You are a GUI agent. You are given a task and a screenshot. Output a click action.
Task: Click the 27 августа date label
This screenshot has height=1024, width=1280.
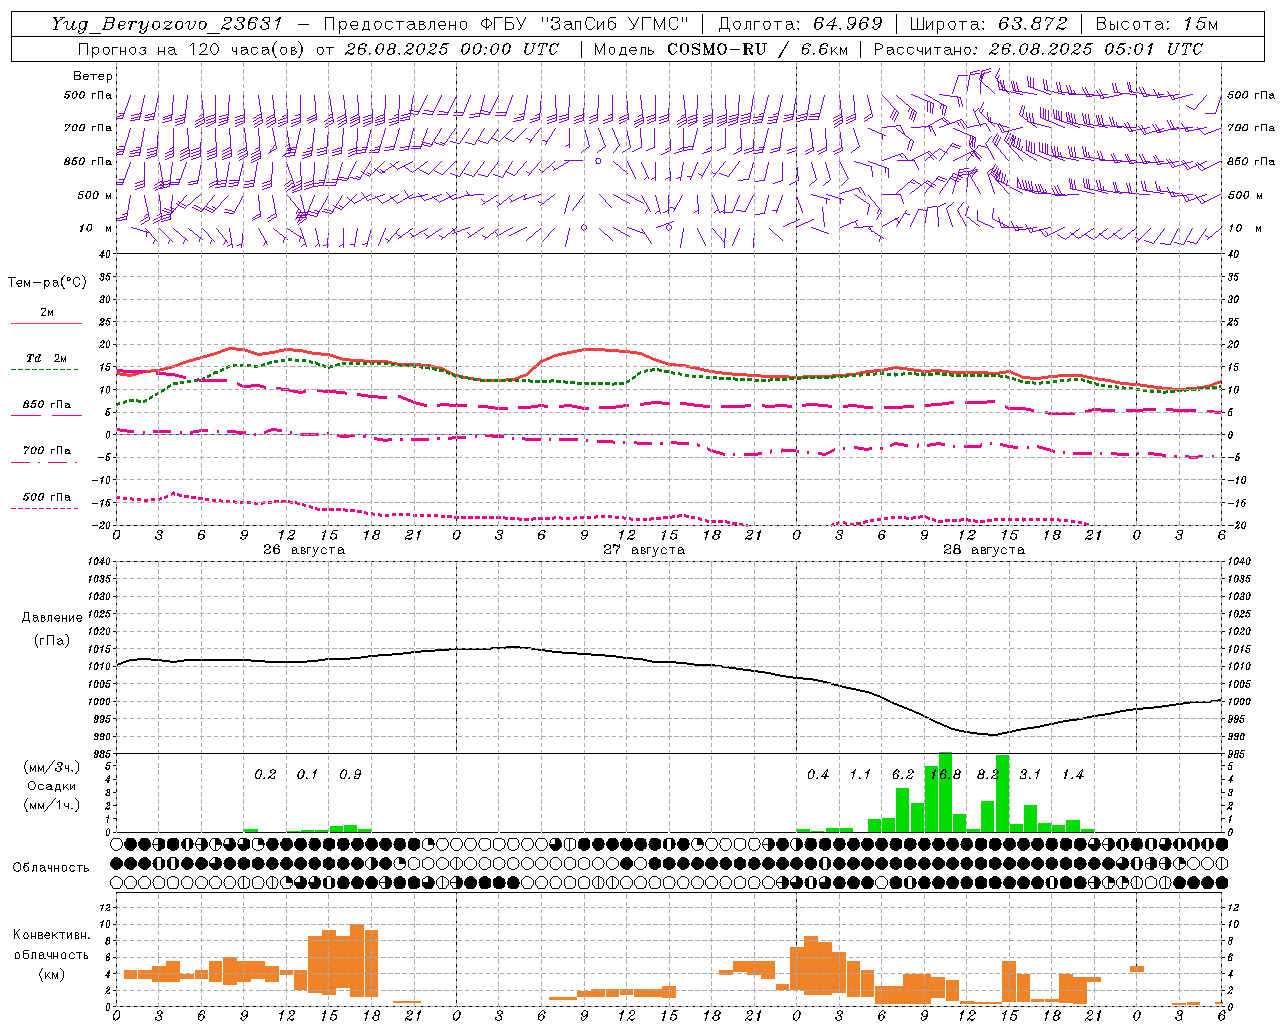644,550
